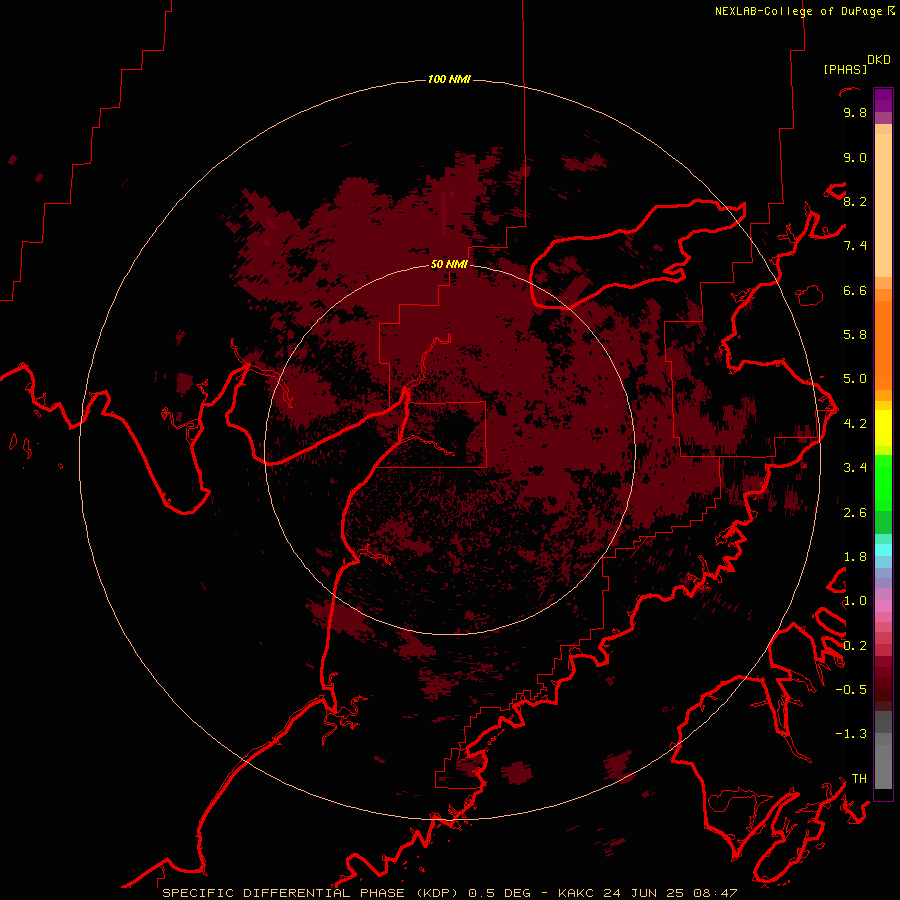900x900 pixels.
Task: Click the 2.6 scale value
Action: click(855, 513)
